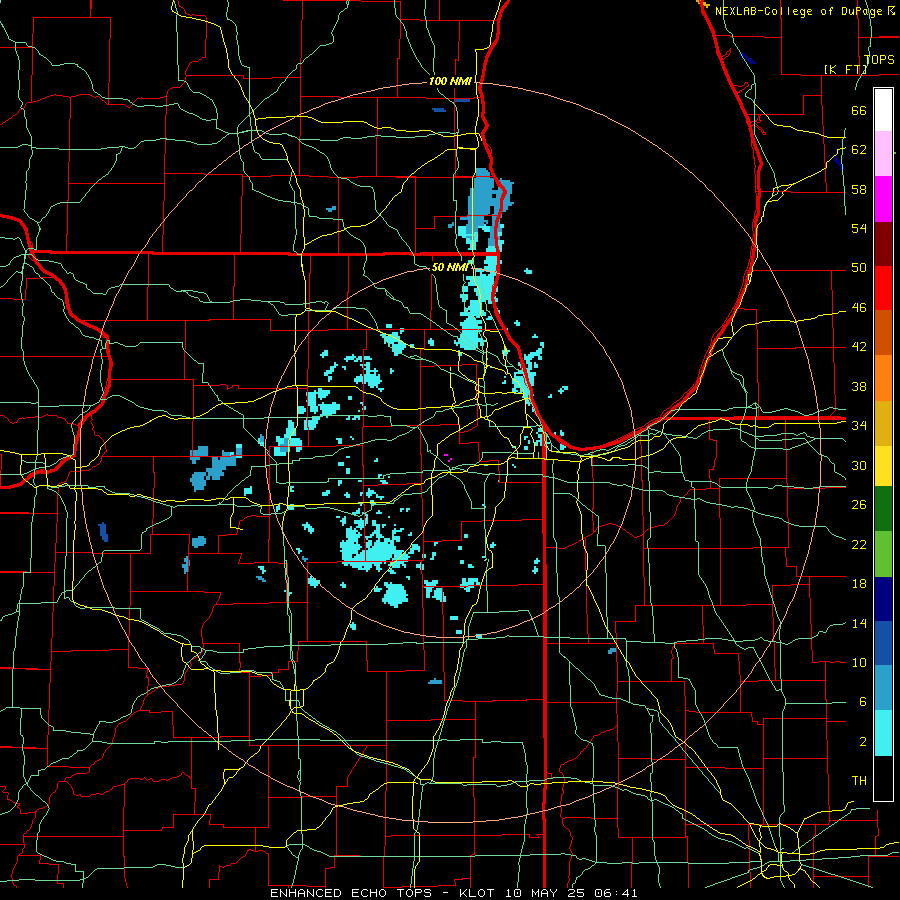
Task: Select the sky blue legend swatch
Action: [883, 688]
